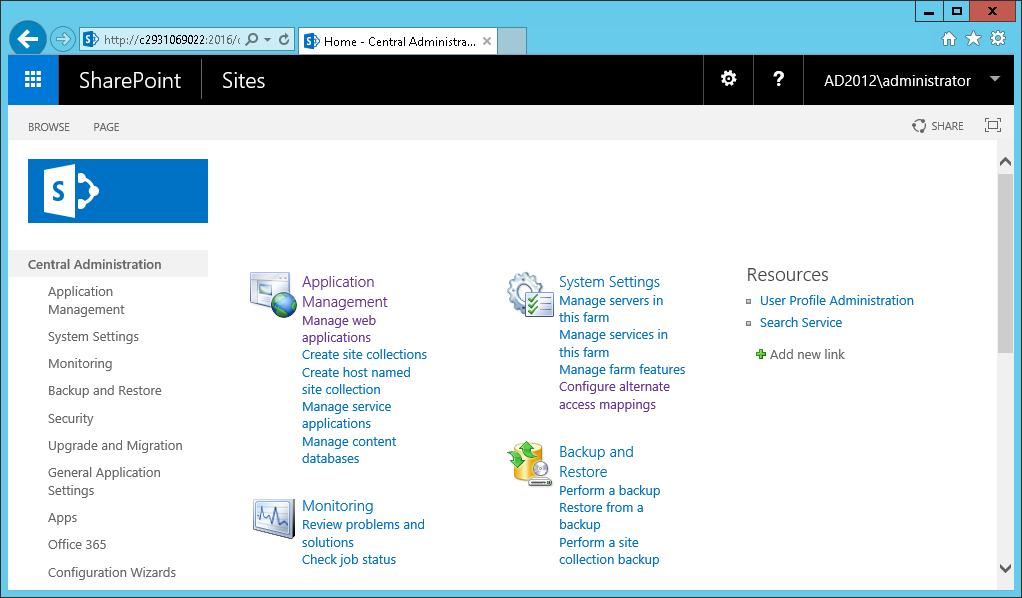
Task: Click the Backup and Restore section icon
Action: point(530,464)
